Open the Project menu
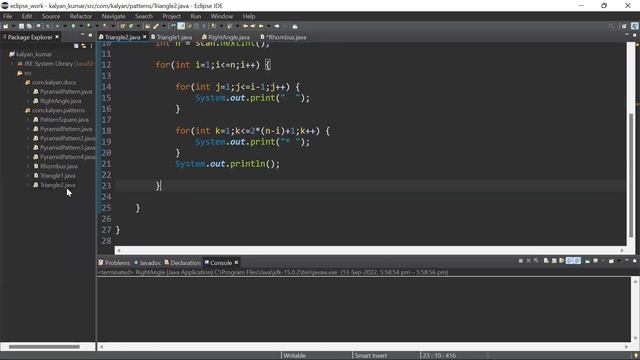 (171, 16)
